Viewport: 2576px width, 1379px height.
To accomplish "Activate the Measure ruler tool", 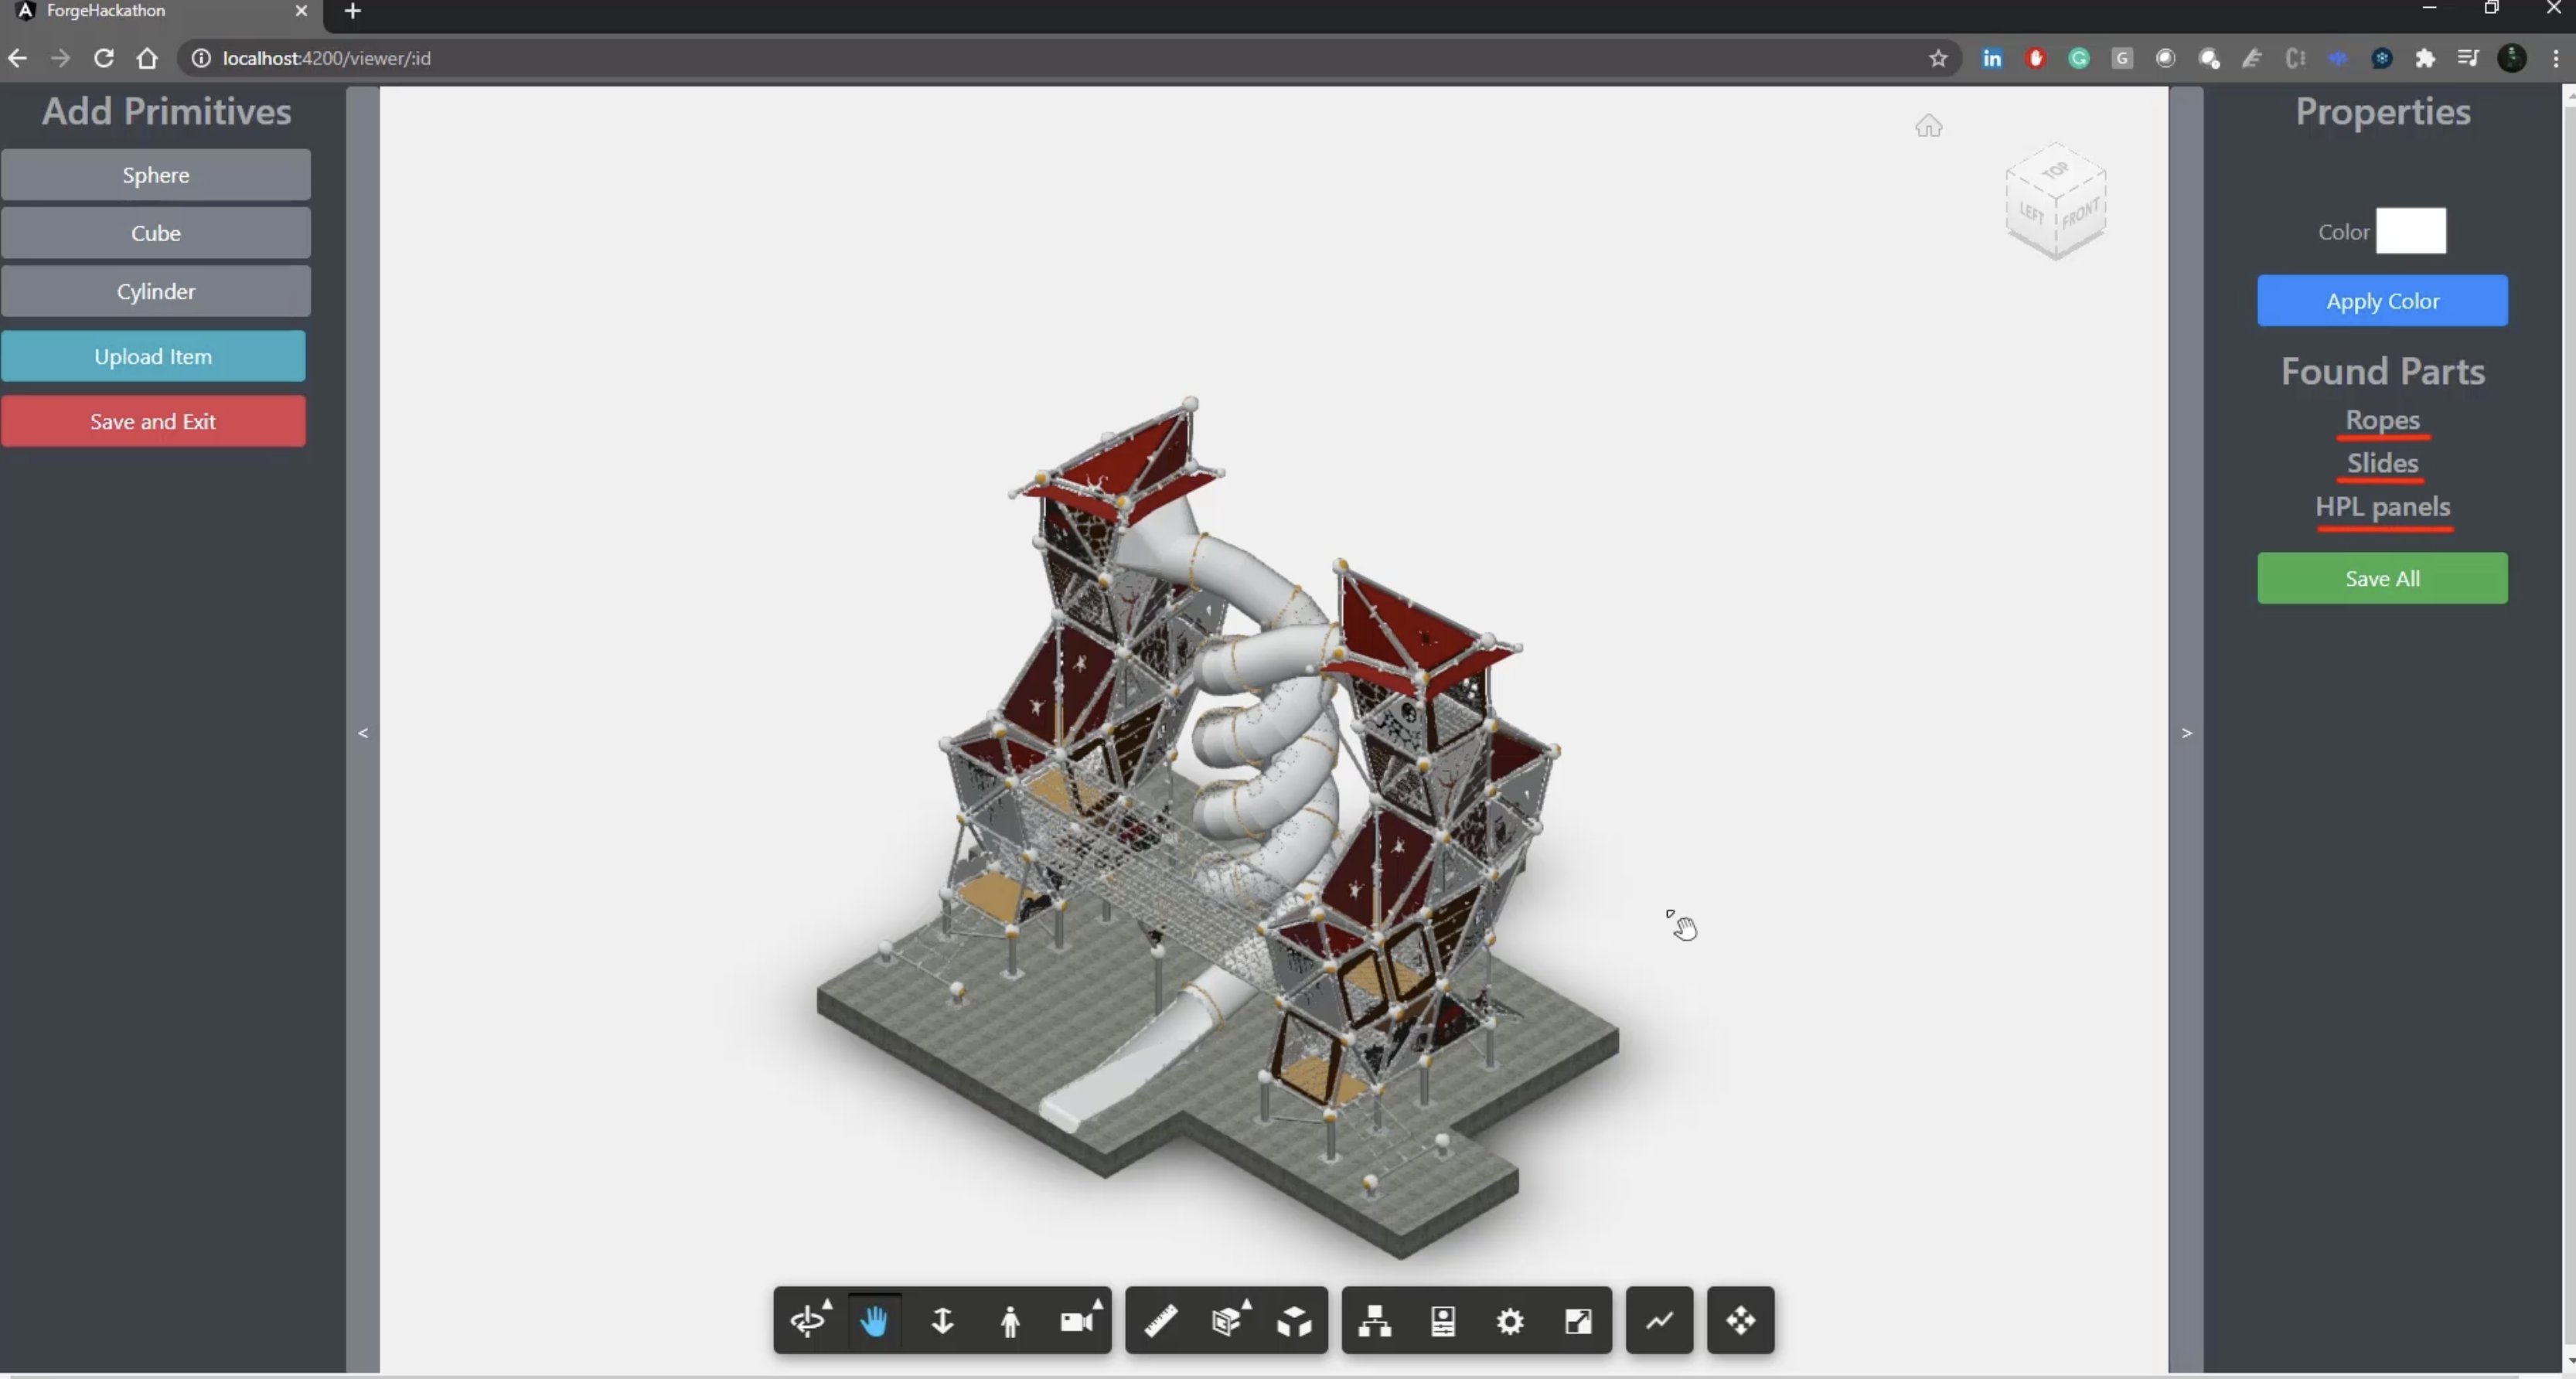I will [1160, 1321].
